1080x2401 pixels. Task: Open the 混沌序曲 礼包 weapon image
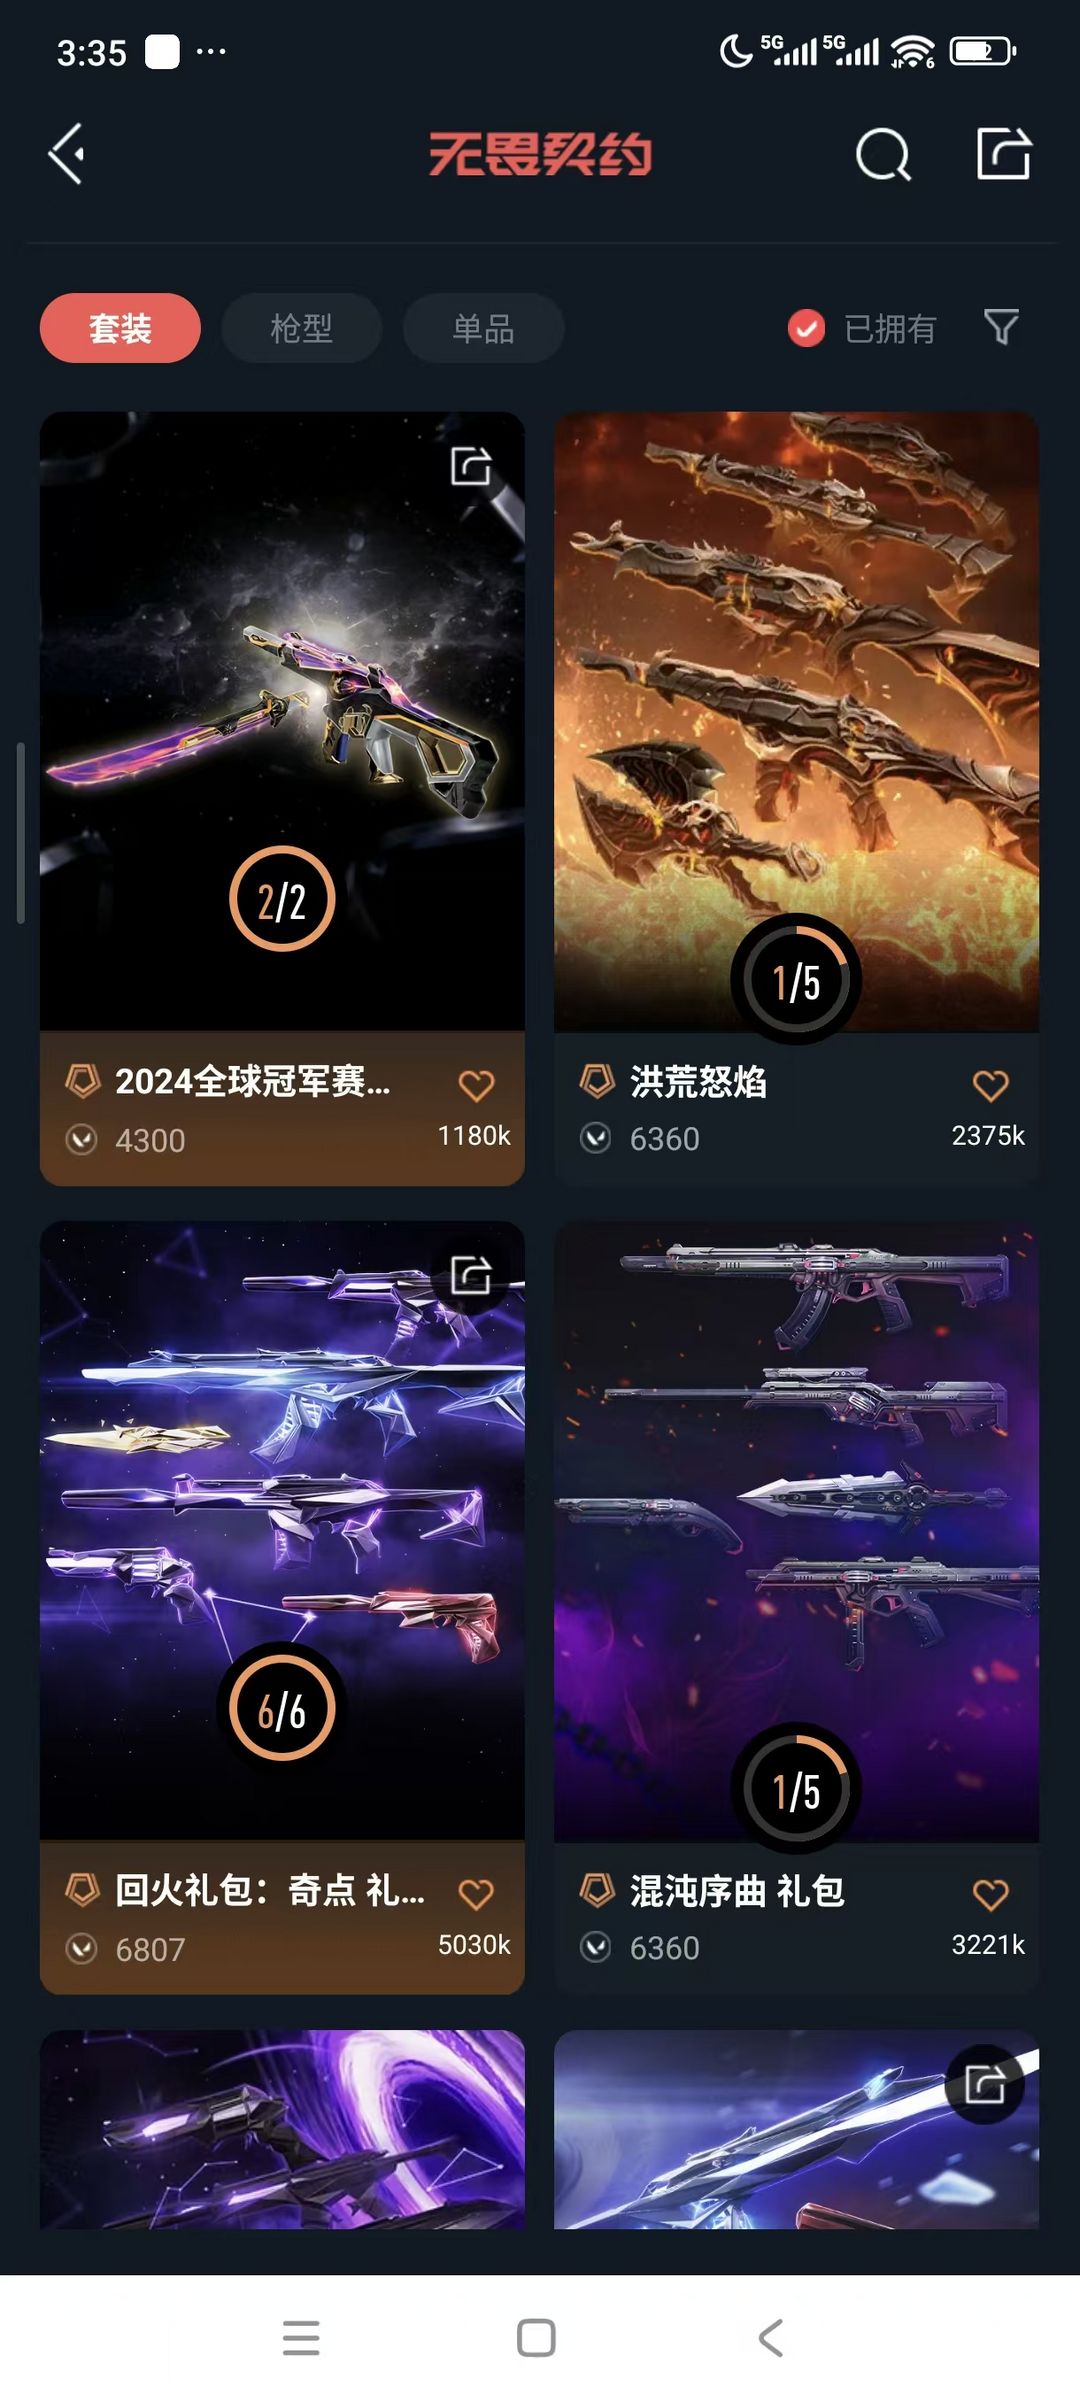796,1530
